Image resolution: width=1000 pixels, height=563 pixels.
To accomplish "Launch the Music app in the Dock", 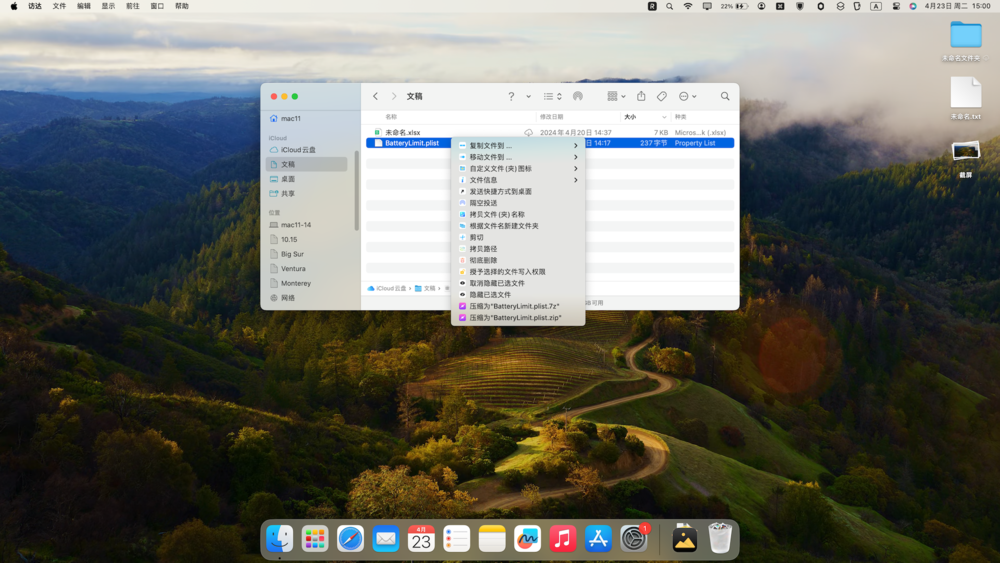I will [x=563, y=539].
